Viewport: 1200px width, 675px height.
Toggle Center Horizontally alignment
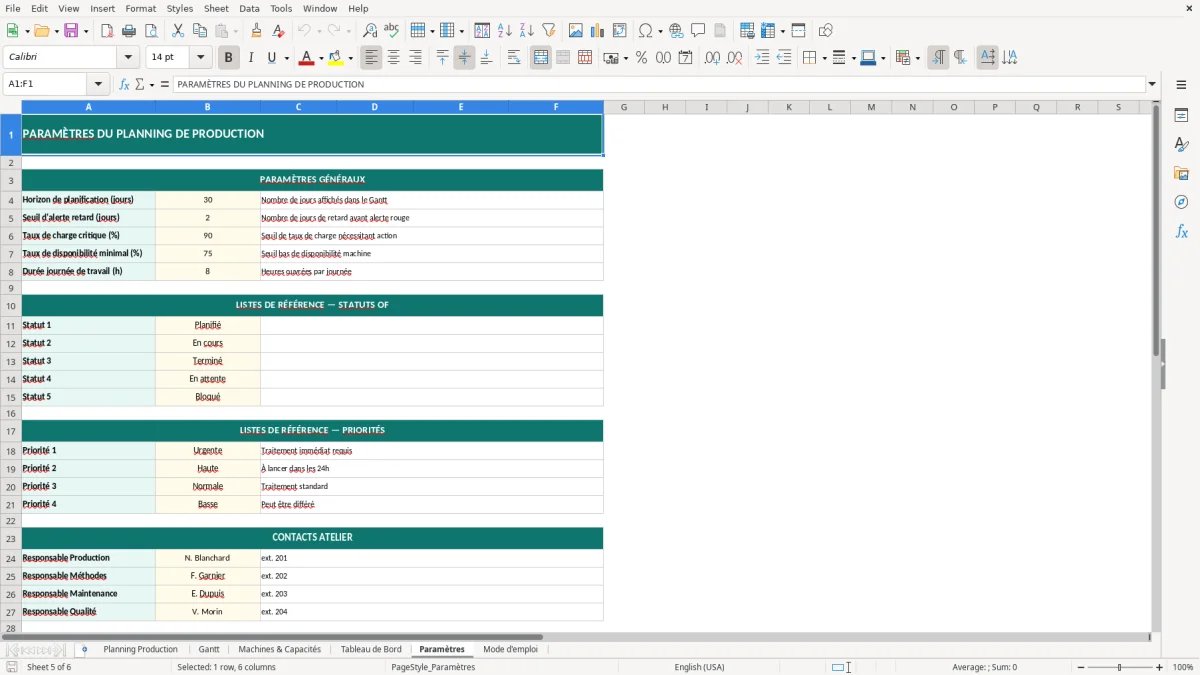click(x=393, y=58)
